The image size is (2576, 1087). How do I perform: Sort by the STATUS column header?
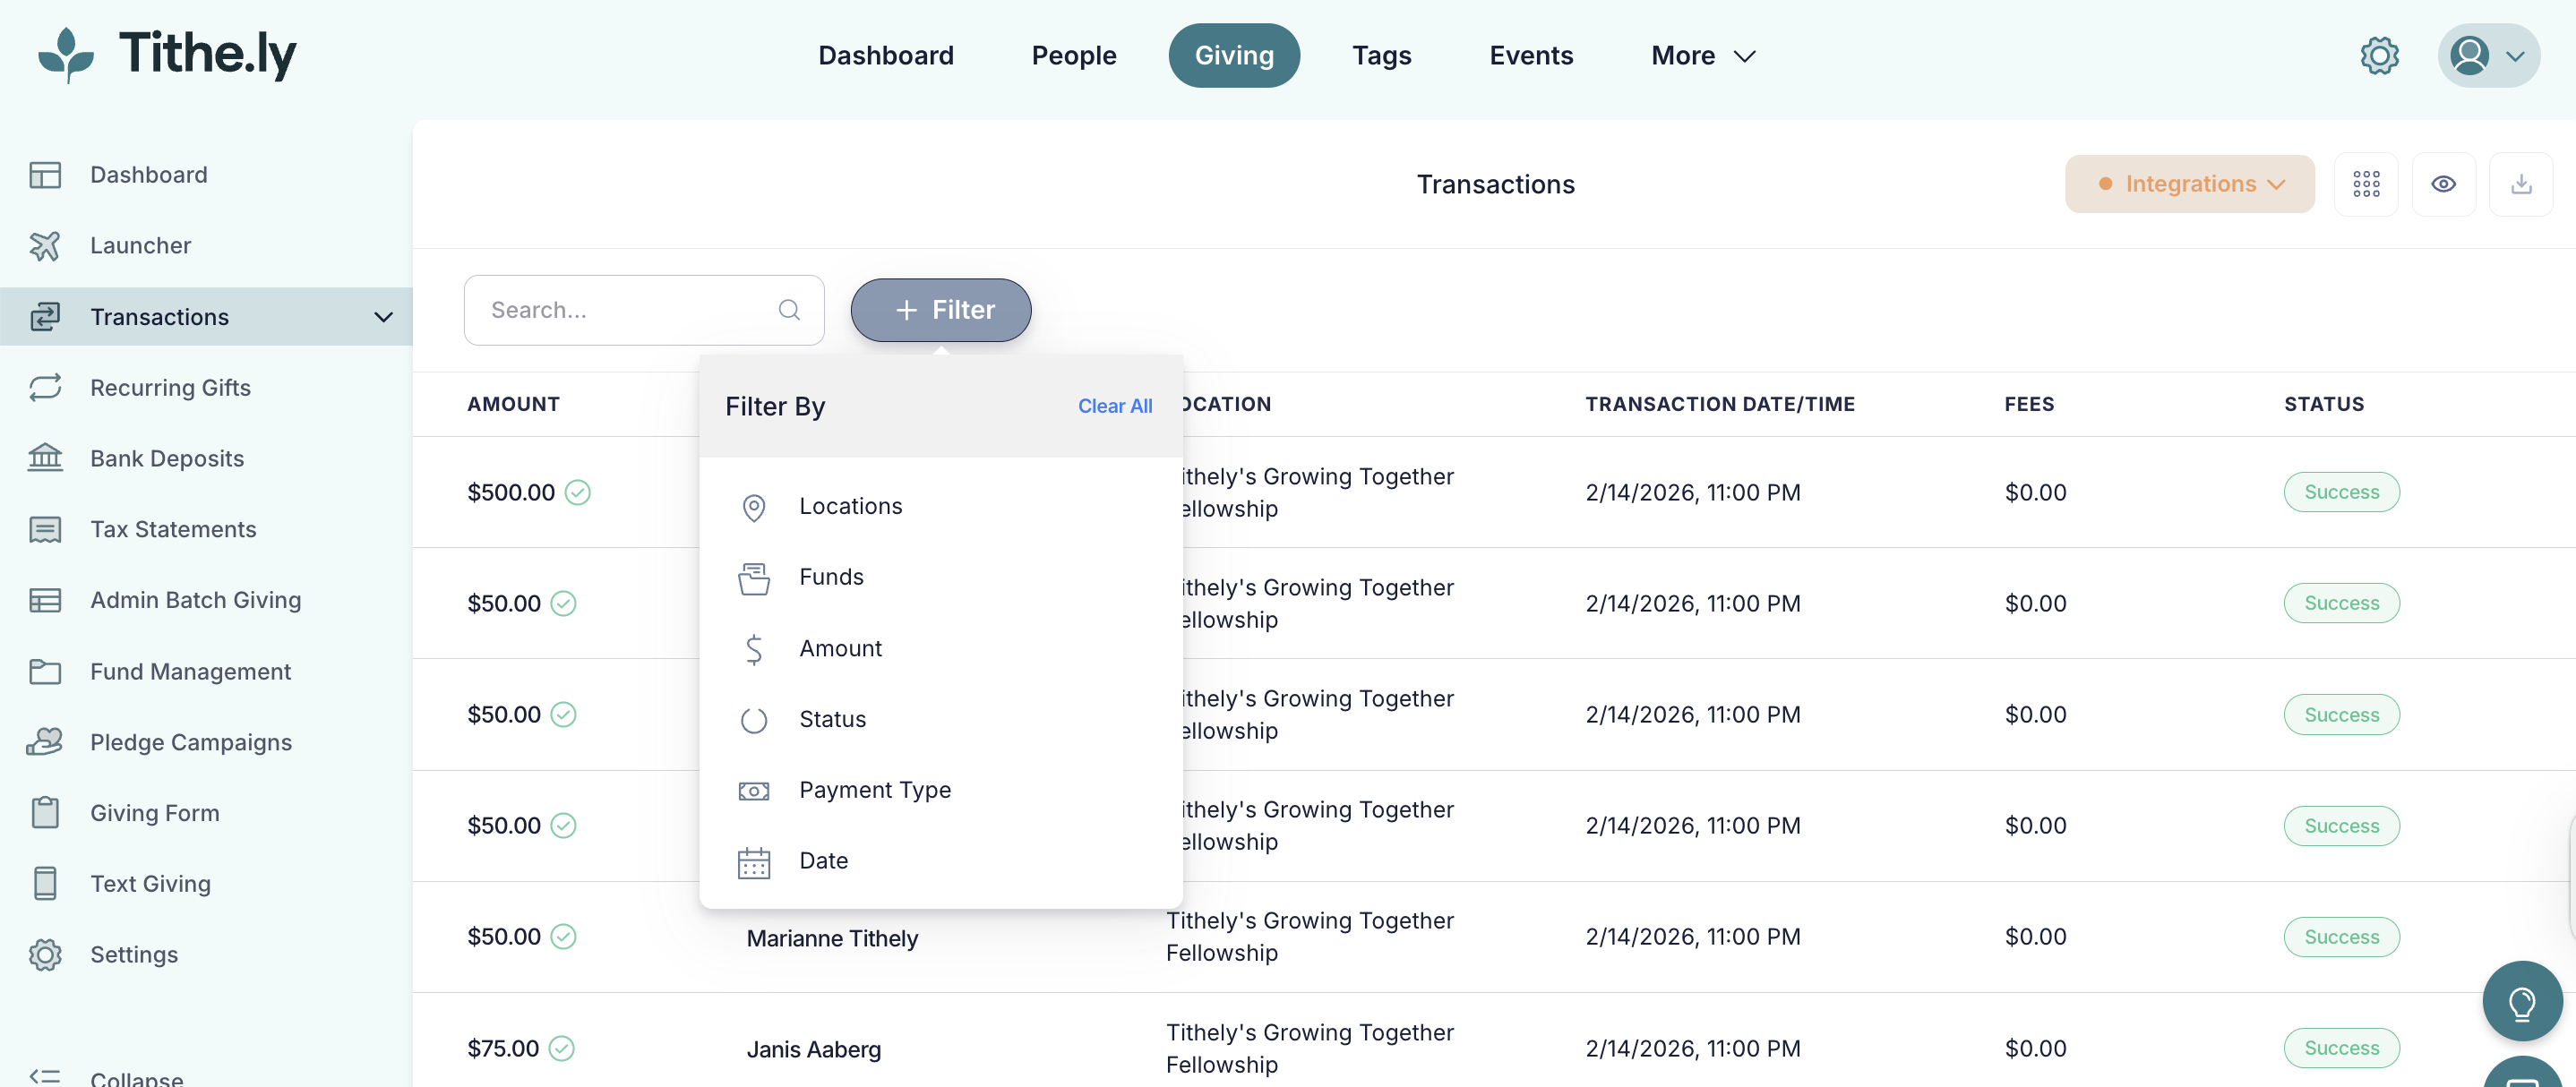[x=2324, y=404]
